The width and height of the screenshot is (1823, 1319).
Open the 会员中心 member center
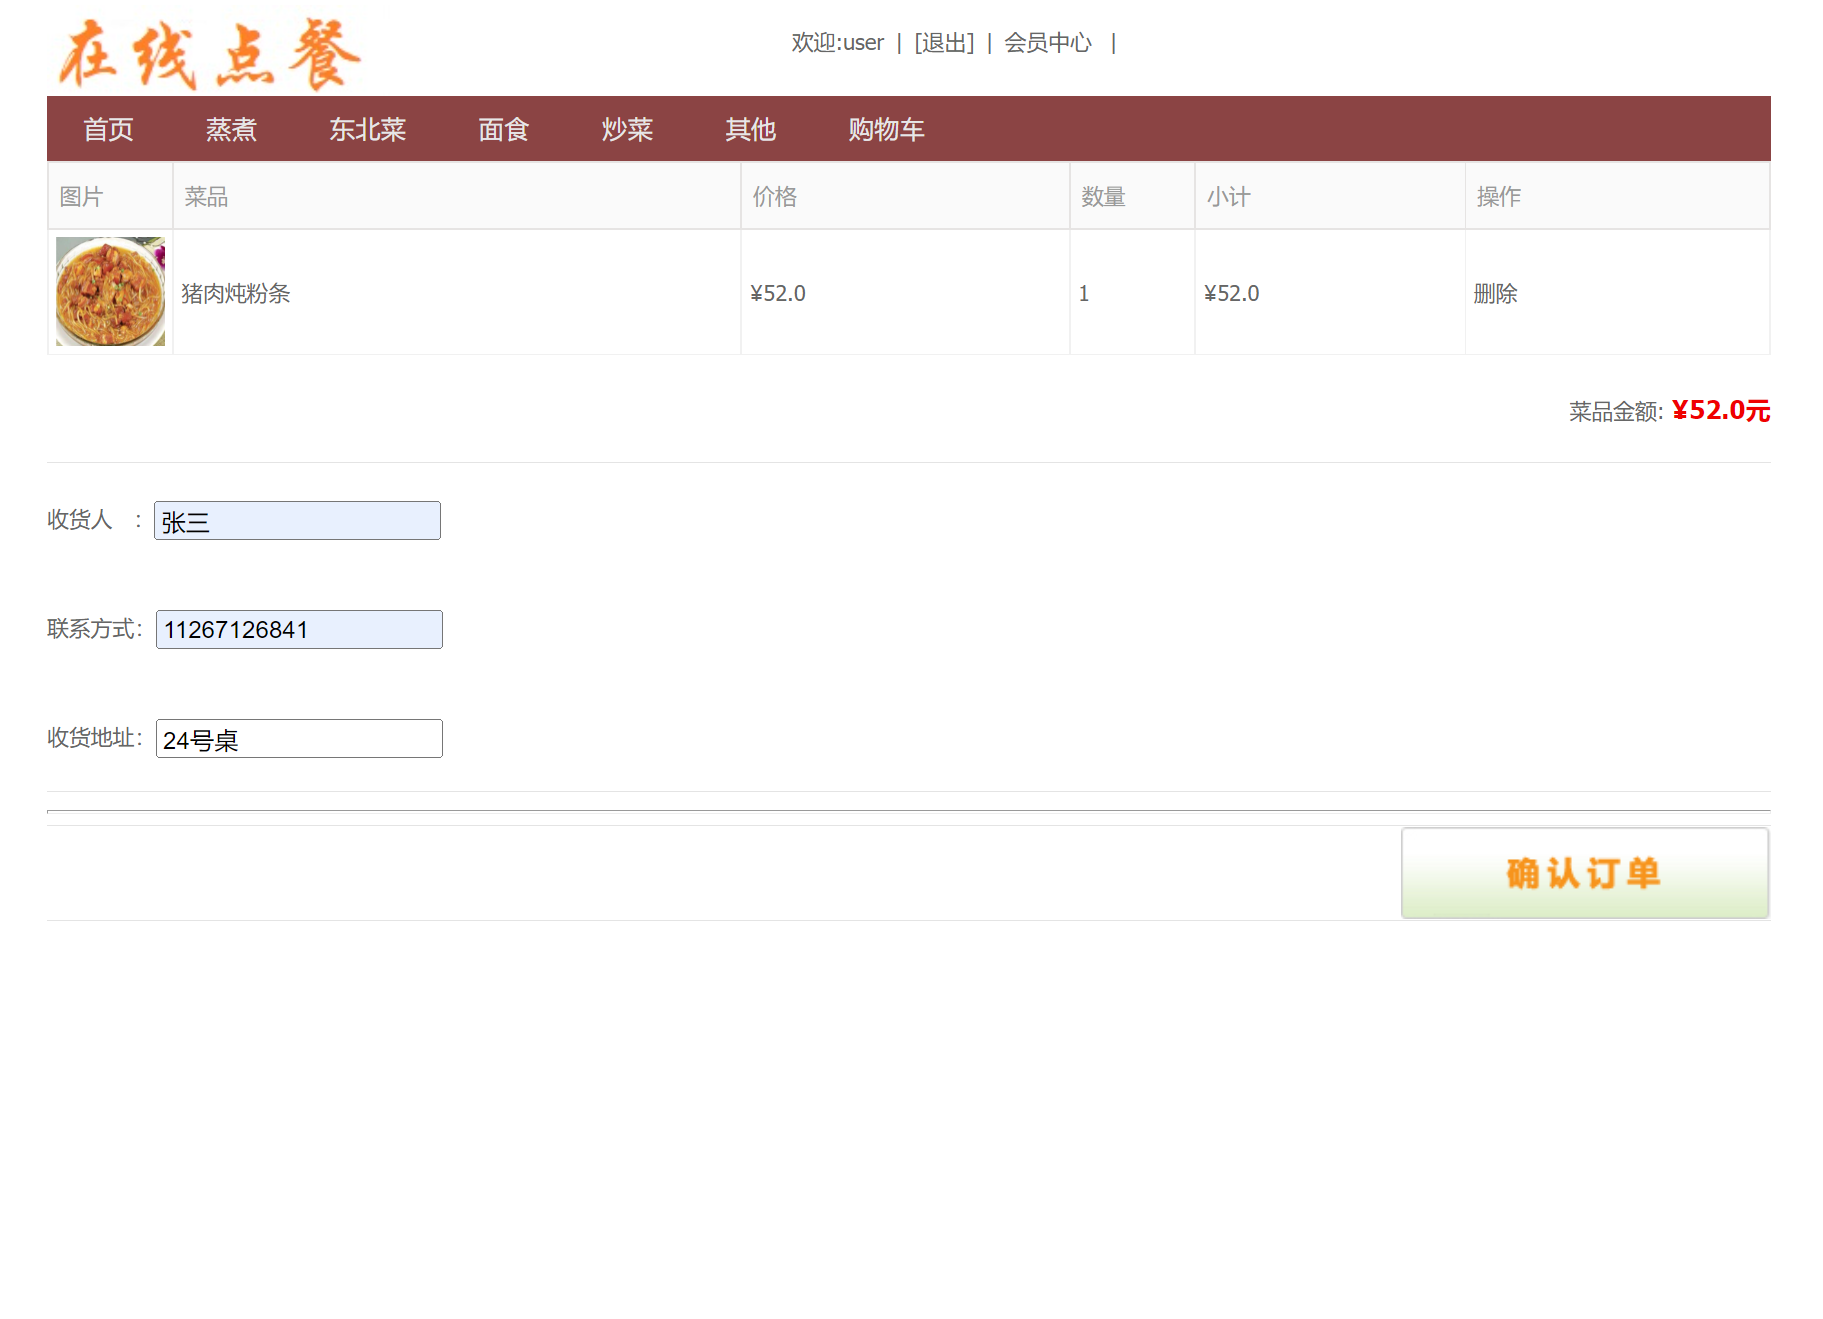coord(1048,42)
